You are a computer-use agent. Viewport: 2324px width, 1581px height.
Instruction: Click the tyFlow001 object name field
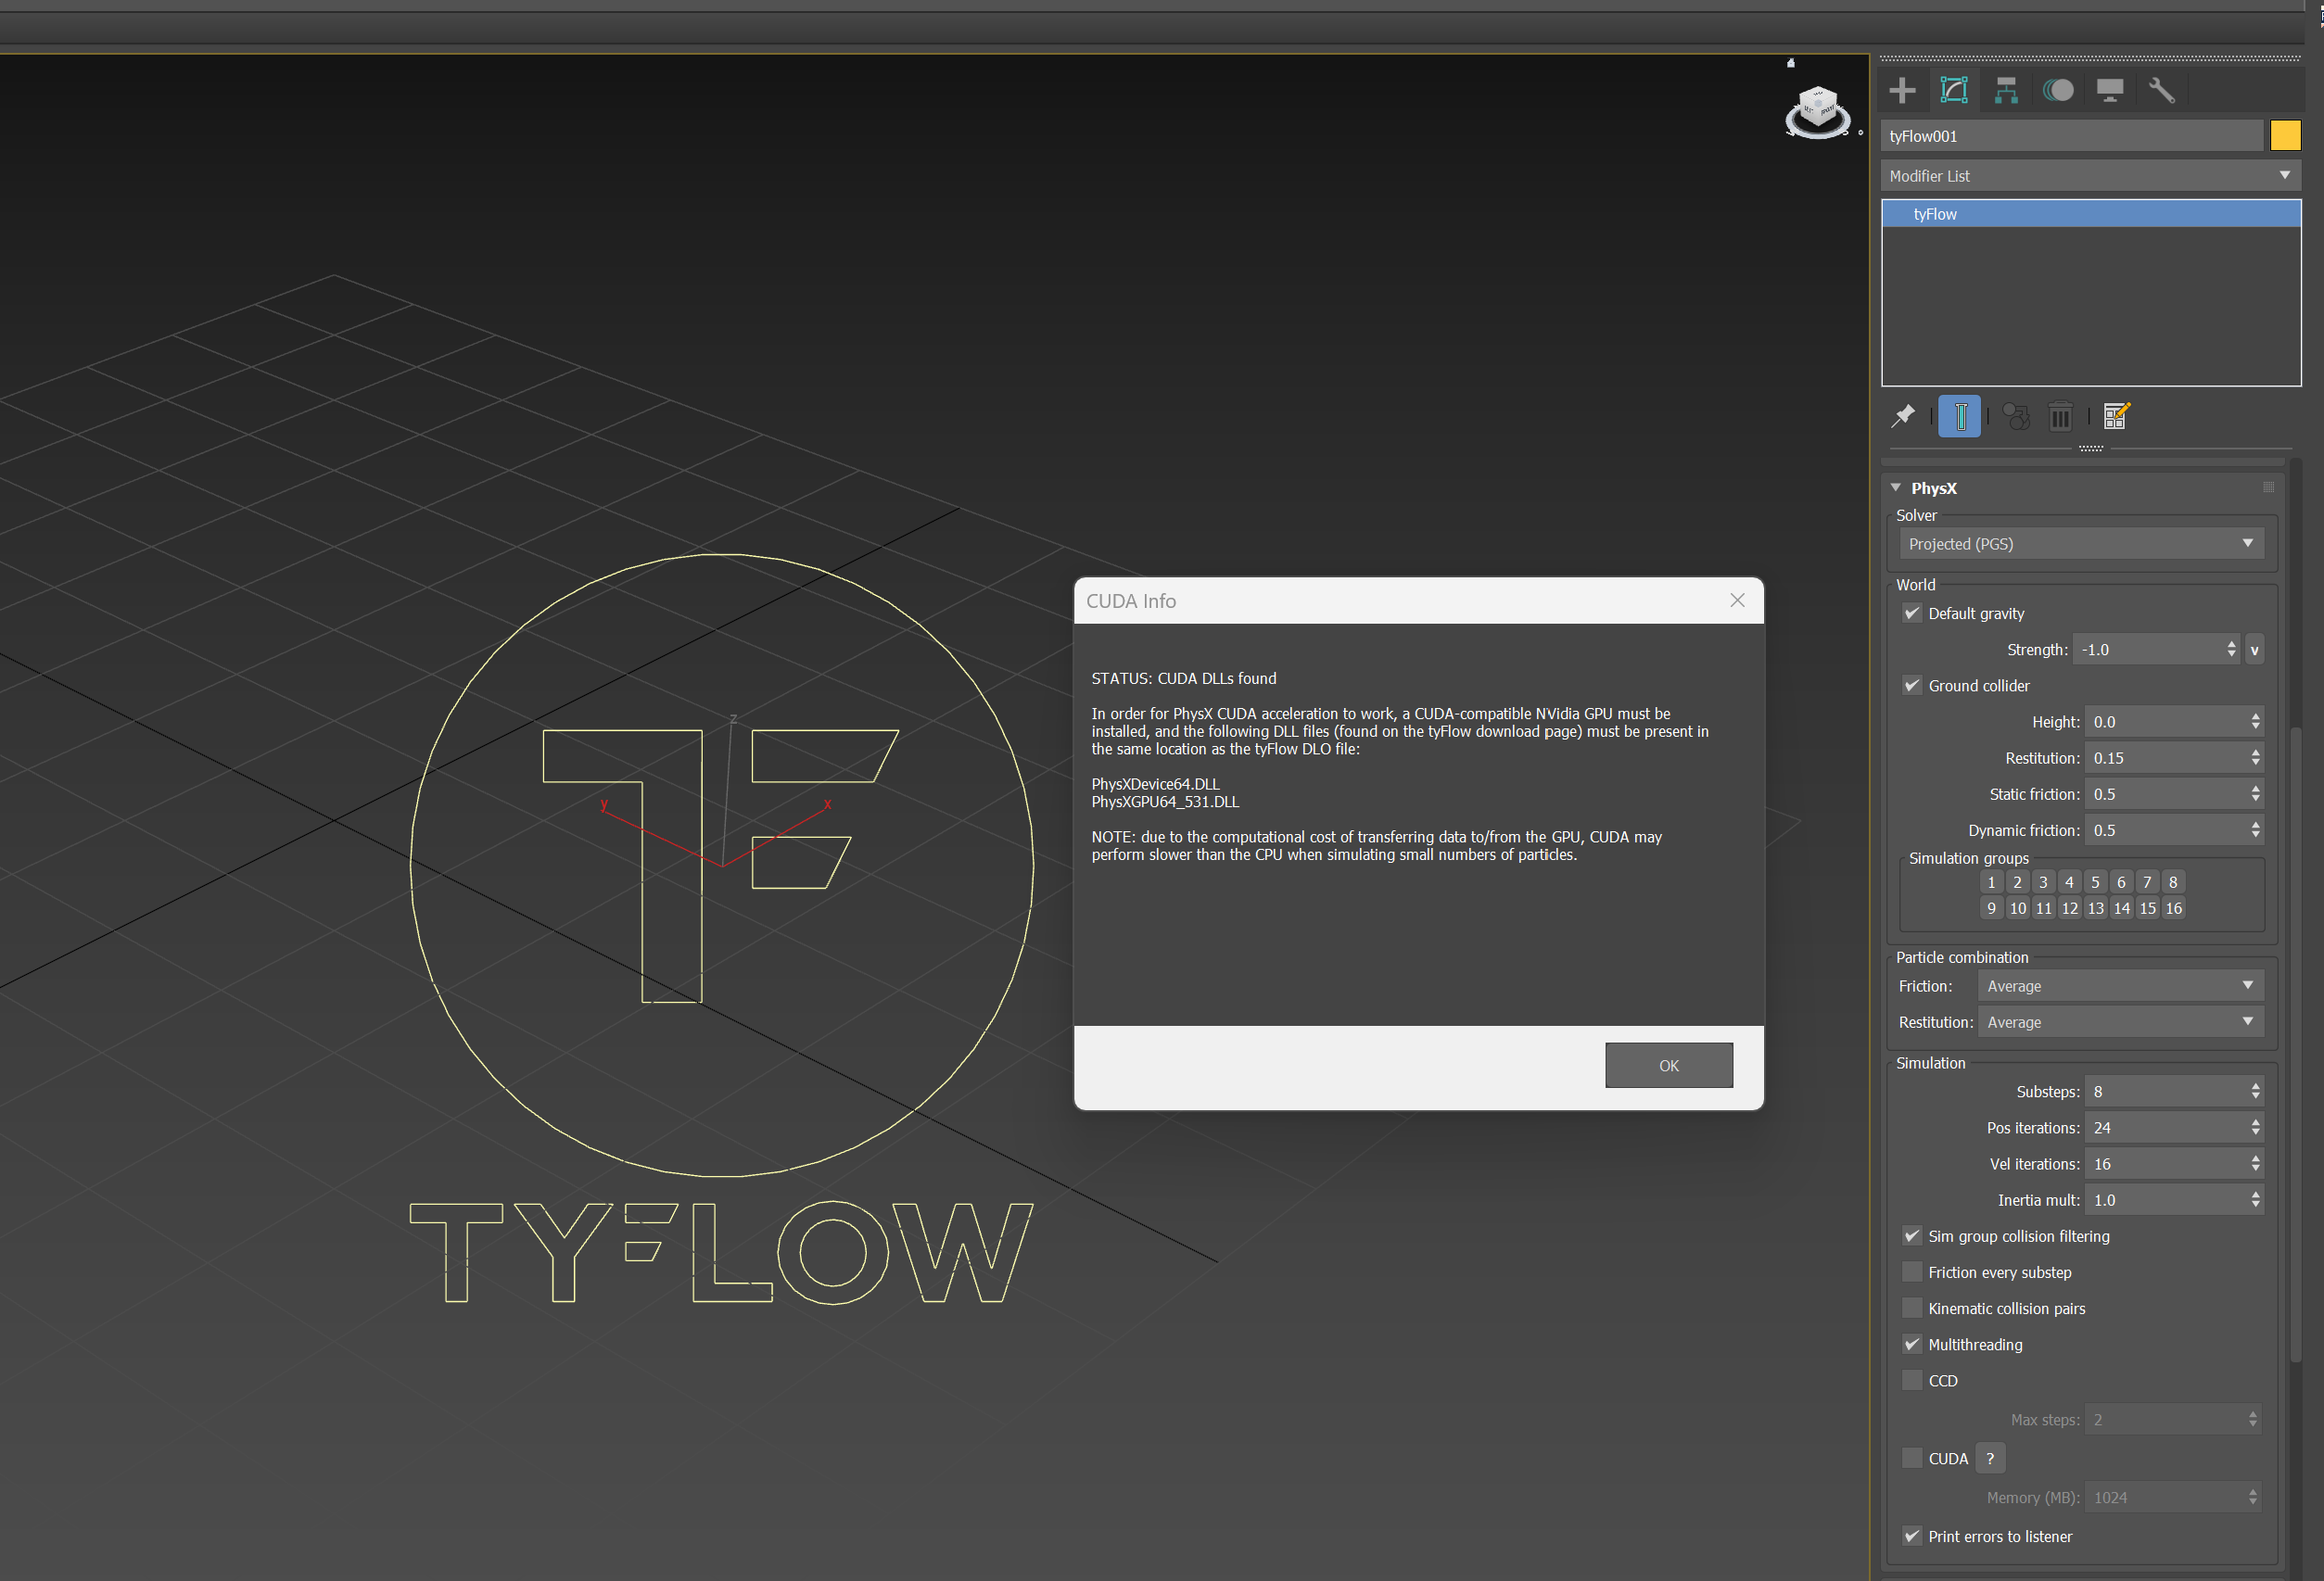tap(2070, 136)
